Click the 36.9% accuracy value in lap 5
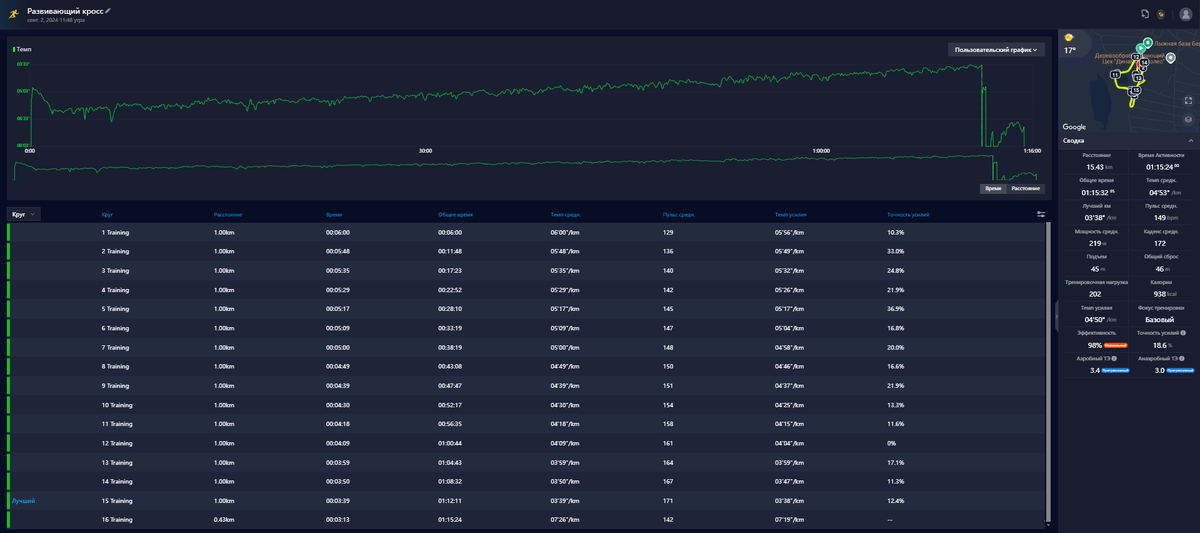Screen dimensions: 1200x533 click(895, 309)
